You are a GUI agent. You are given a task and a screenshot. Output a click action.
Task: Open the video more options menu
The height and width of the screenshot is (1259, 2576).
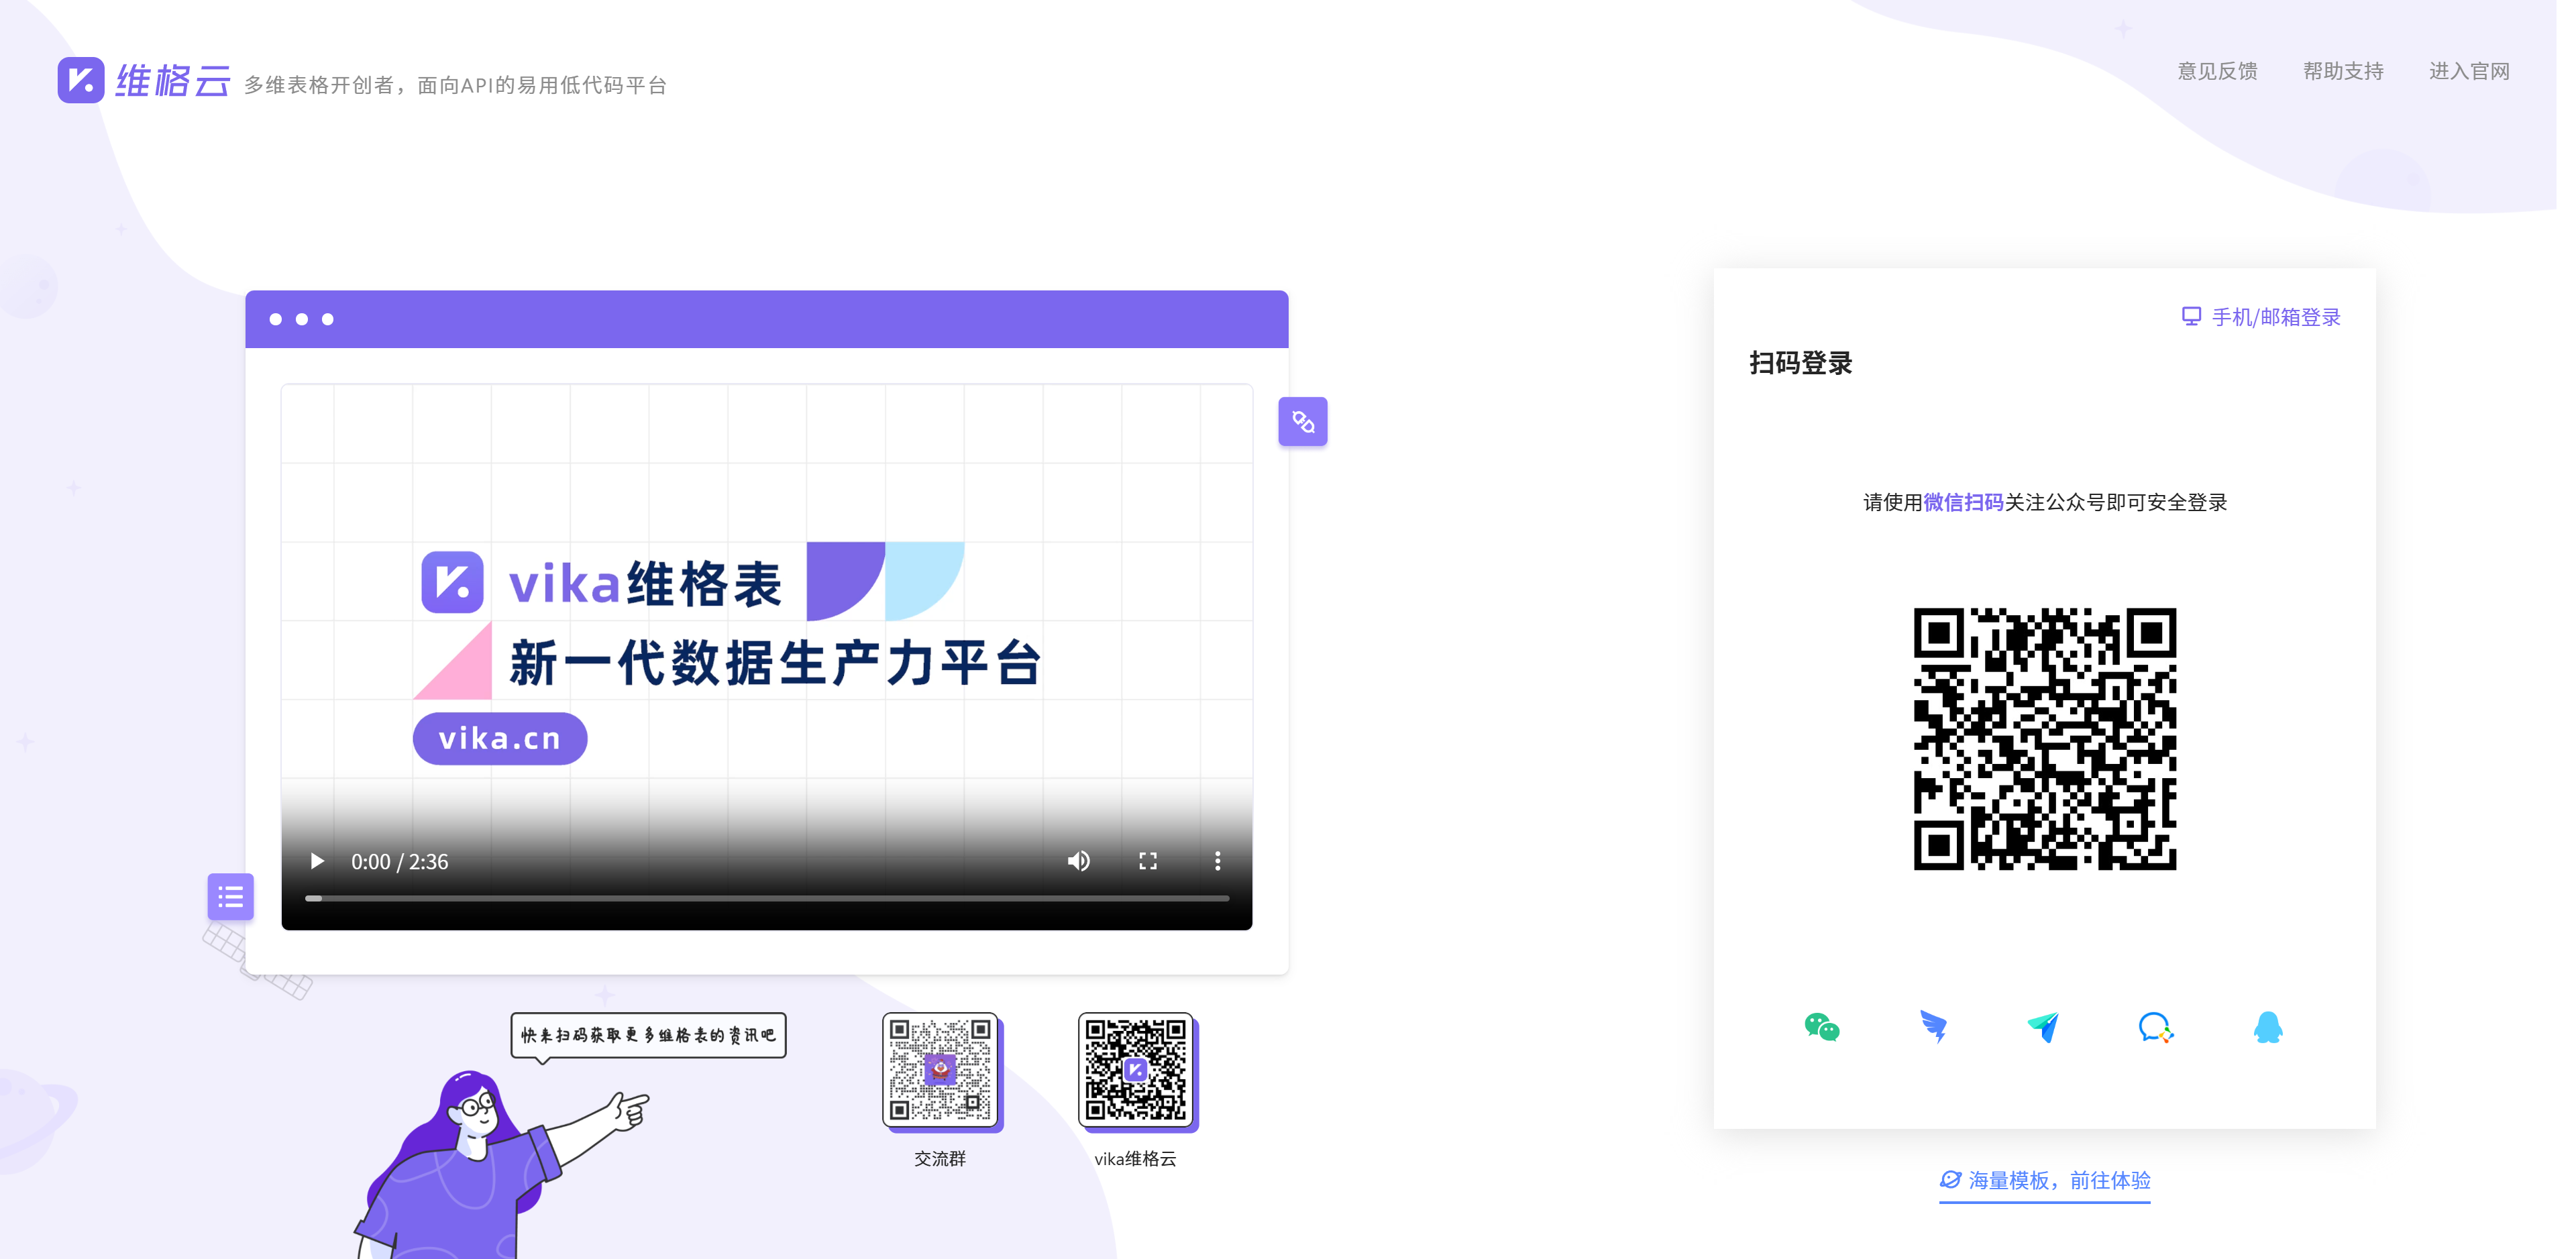click(1217, 861)
